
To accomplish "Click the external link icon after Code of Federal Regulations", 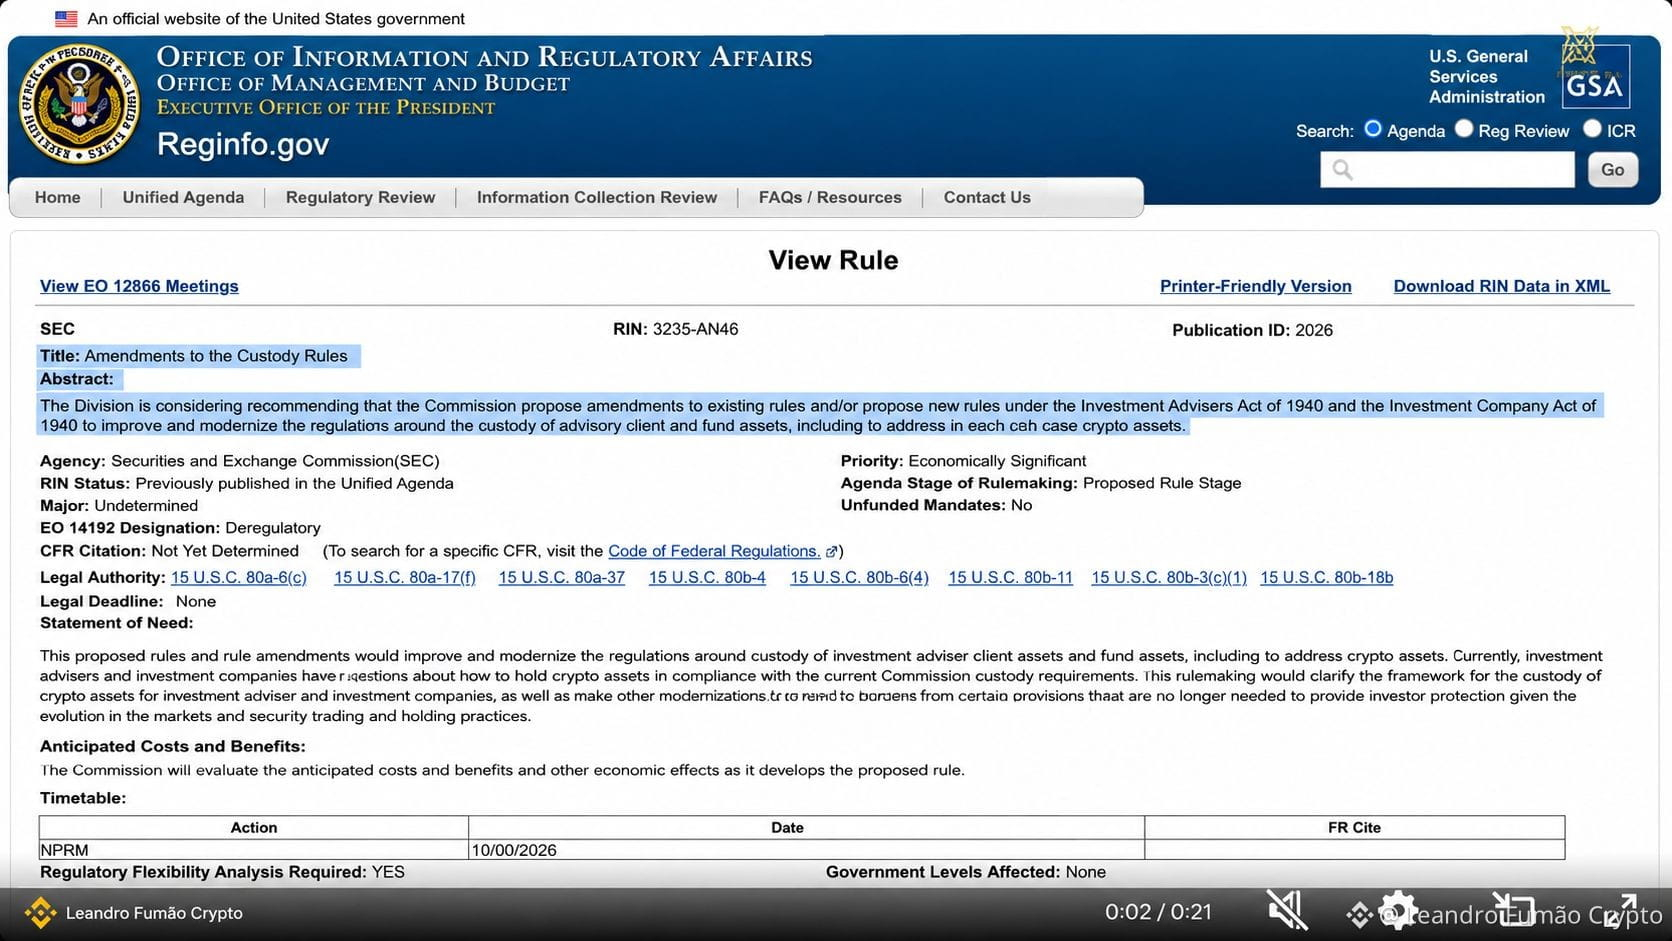I will click(831, 552).
